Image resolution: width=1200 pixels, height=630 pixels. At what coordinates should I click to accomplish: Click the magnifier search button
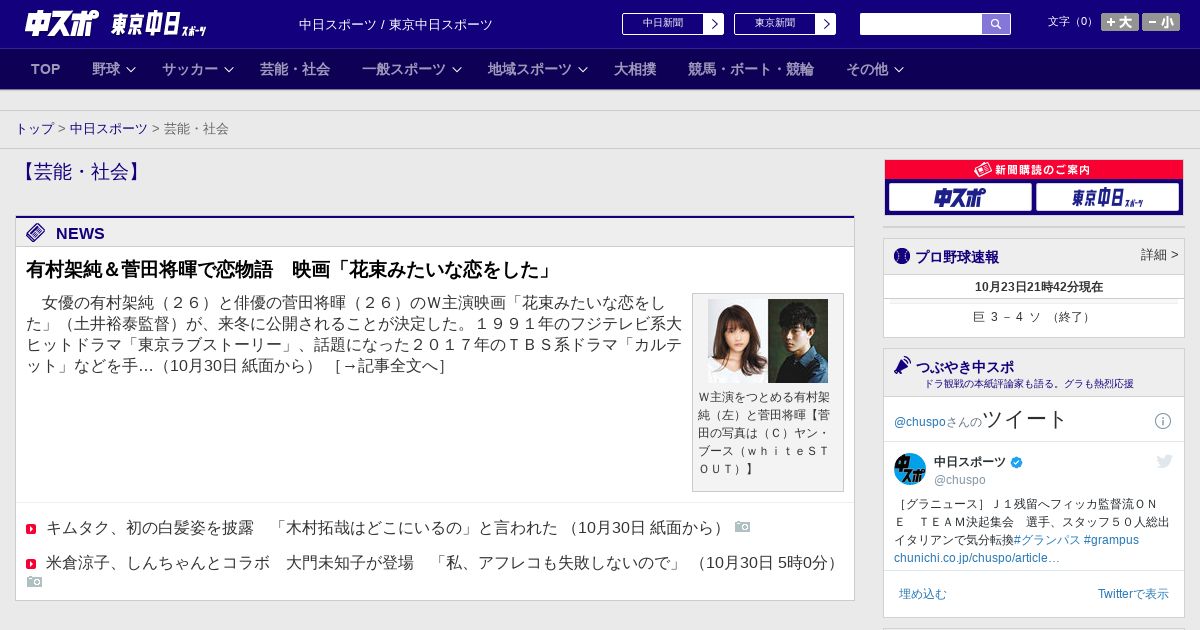click(996, 24)
